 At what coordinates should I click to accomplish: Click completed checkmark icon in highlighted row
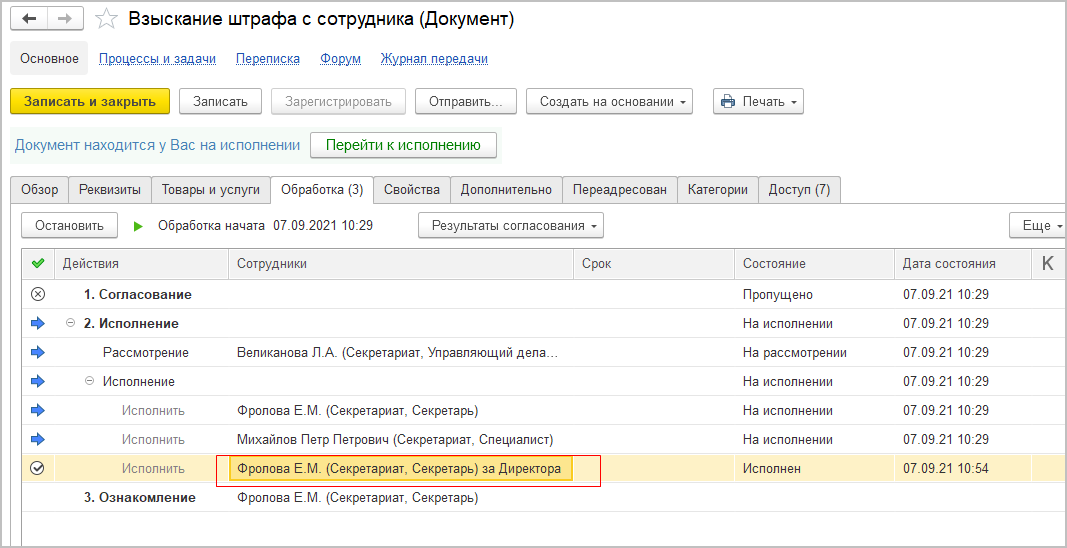[38, 468]
